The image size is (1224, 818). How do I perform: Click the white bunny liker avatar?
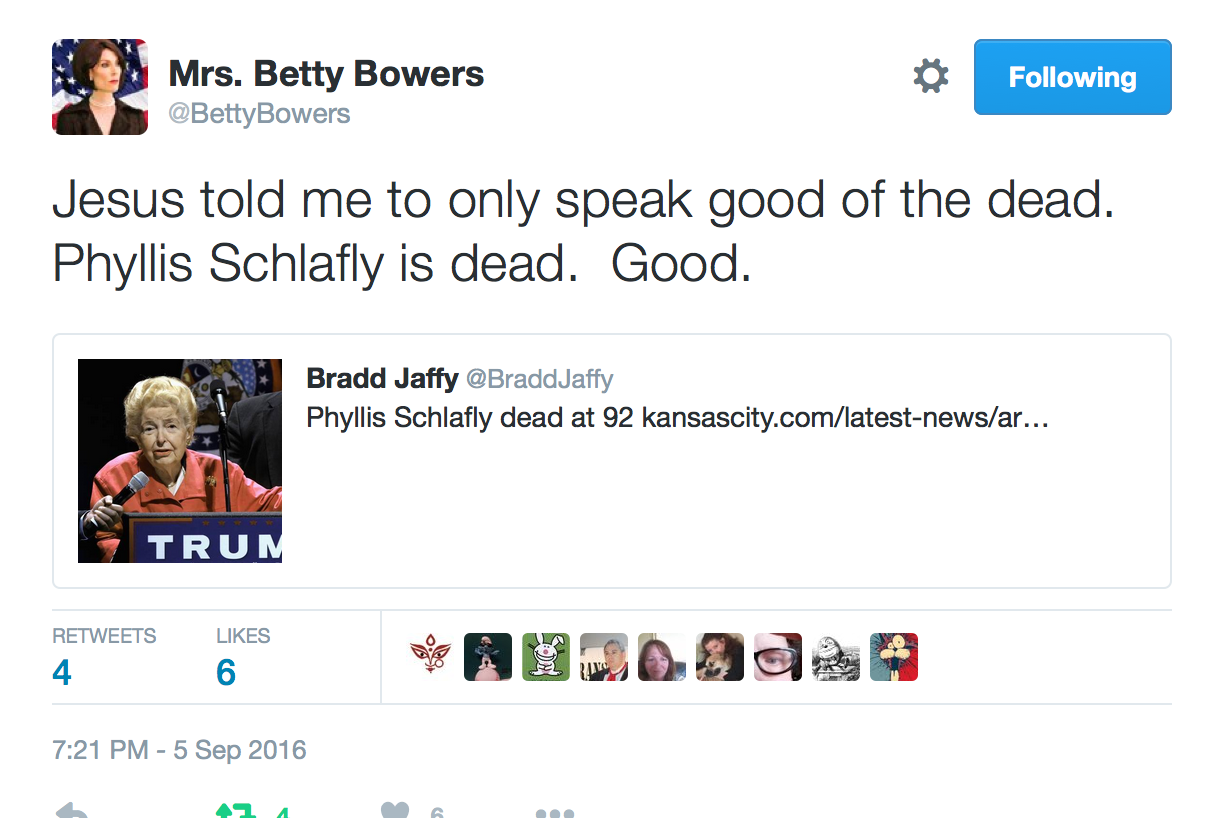[x=546, y=657]
